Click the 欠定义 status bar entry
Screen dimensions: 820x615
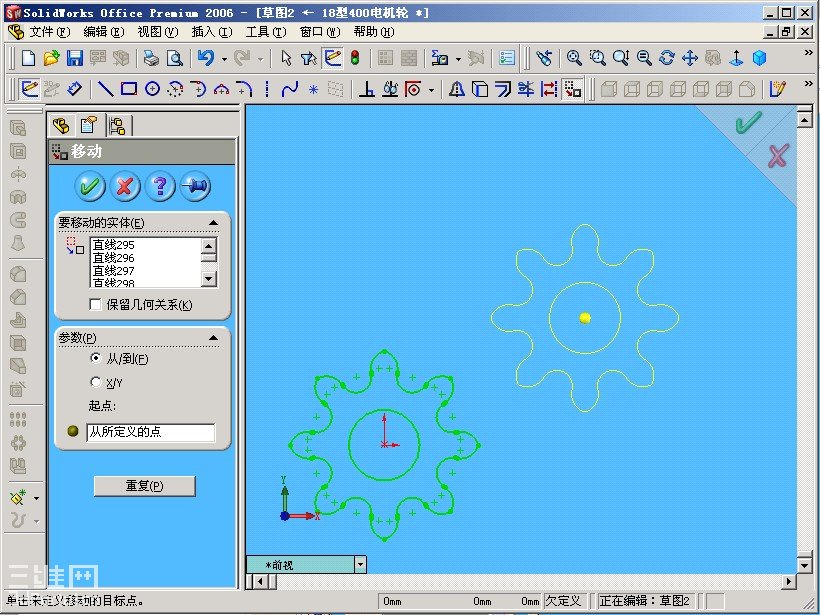tap(563, 601)
